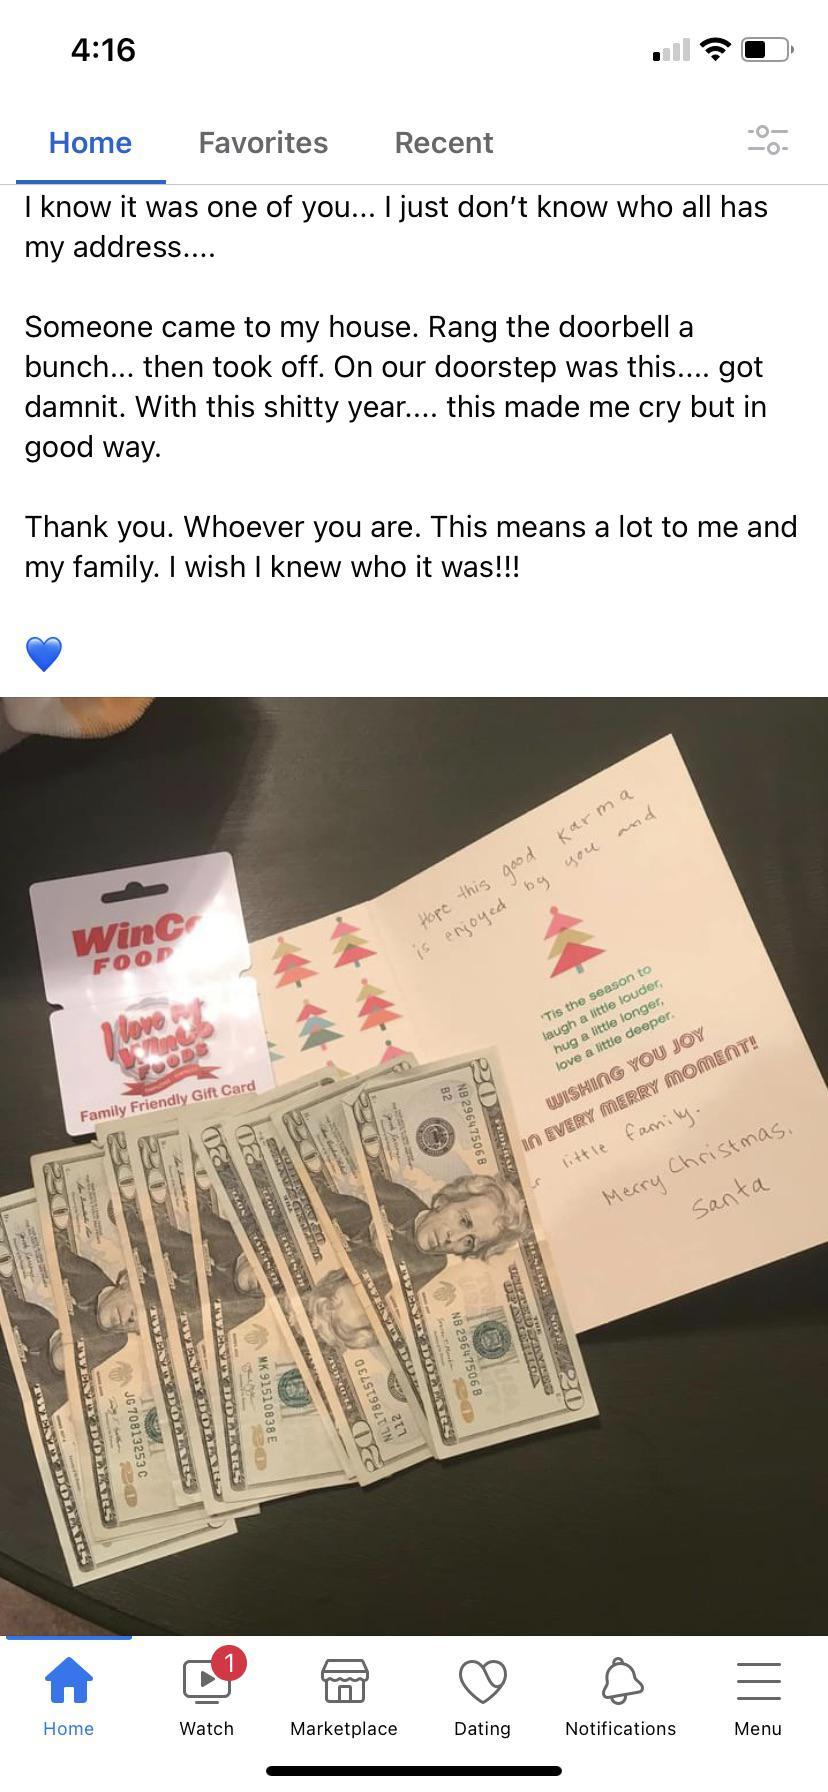Open the Marketplace storefront icon
Viewport: 828px width, 1792px height.
pos(344,1681)
